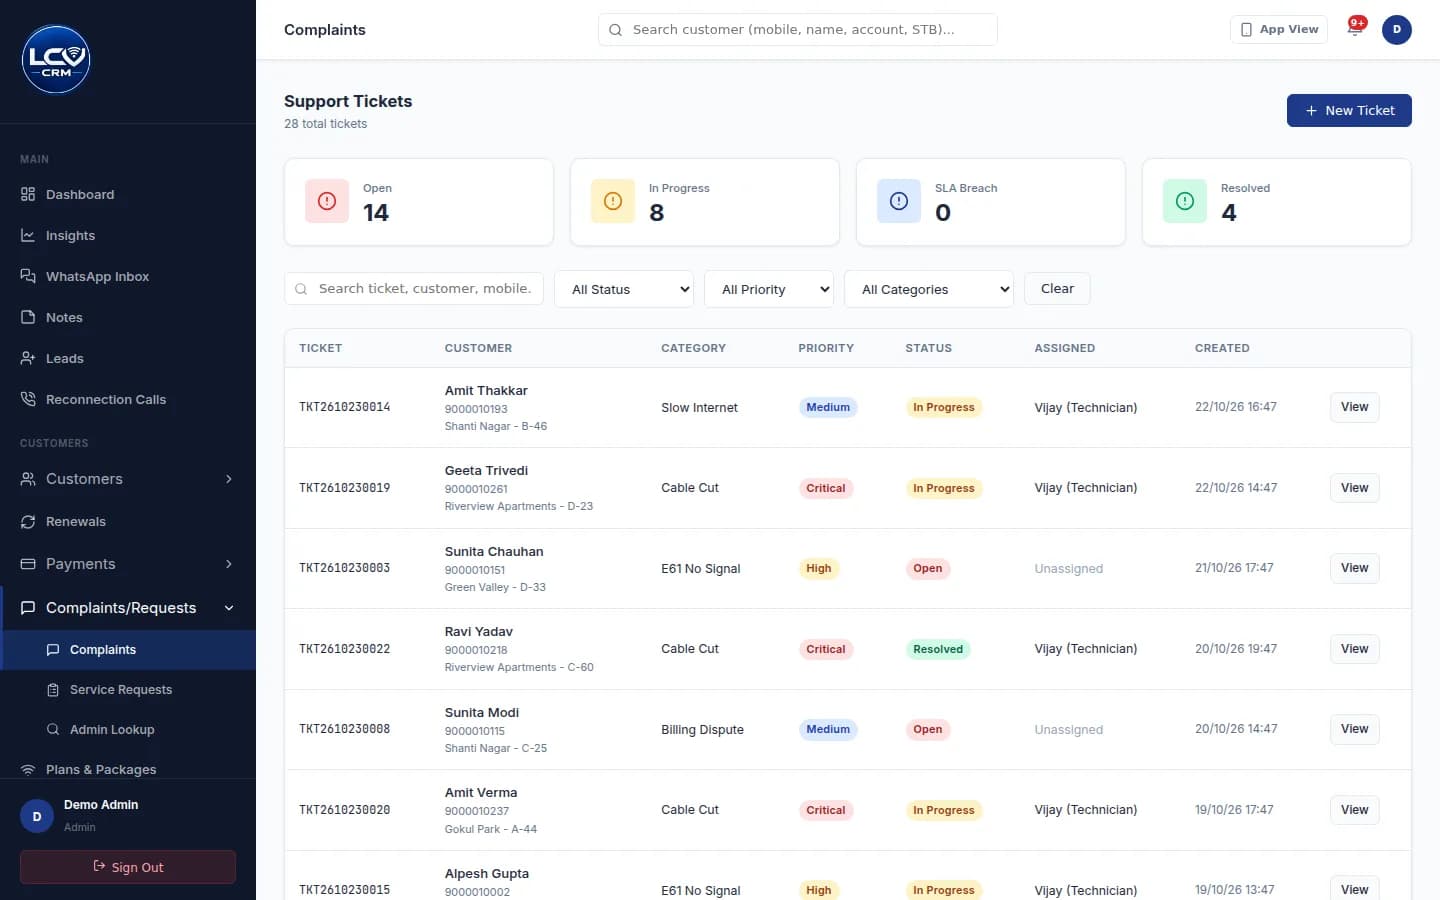Screen dimensions: 1440x900
Task: Click the Service Requests clipboard icon
Action: tap(53, 690)
